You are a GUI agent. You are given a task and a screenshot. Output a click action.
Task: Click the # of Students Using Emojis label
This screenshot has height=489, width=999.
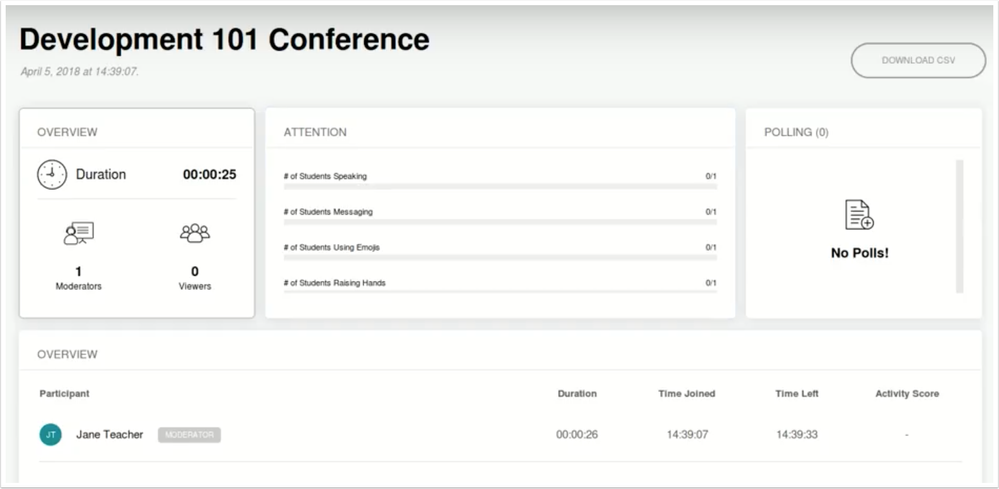pyautogui.click(x=332, y=248)
